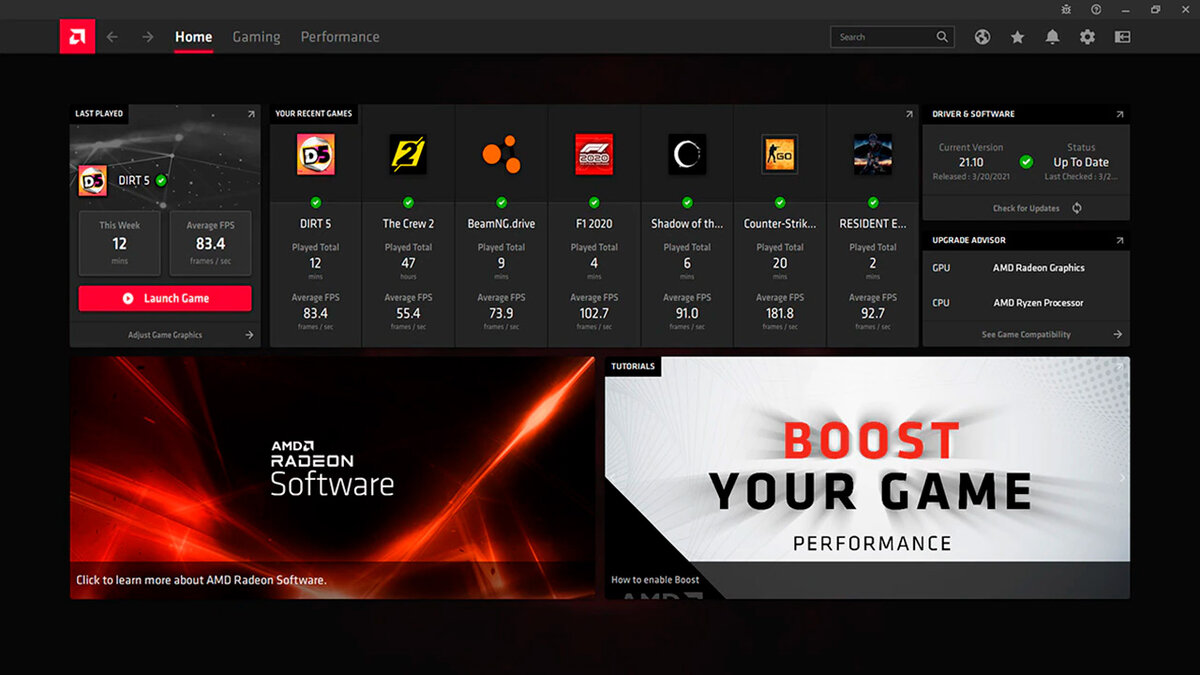Toggle the sidebar panel icon
The image size is (1200, 675).
[1122, 37]
